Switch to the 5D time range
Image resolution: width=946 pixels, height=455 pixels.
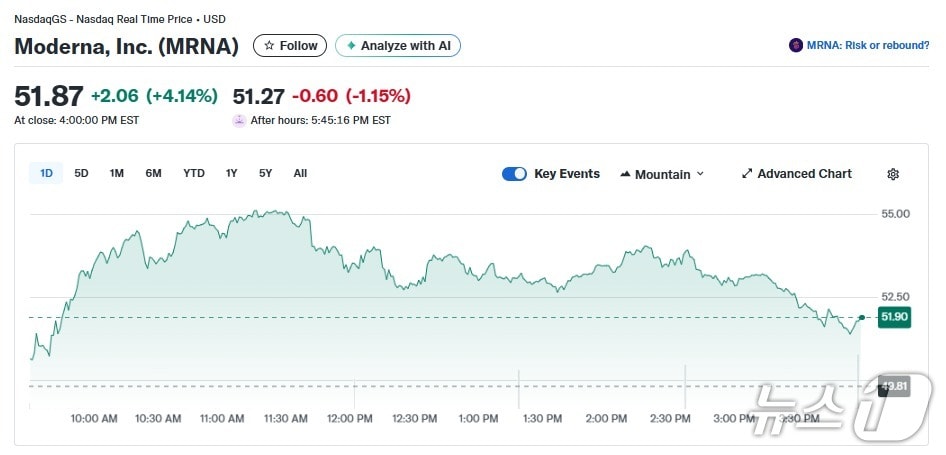pos(82,173)
